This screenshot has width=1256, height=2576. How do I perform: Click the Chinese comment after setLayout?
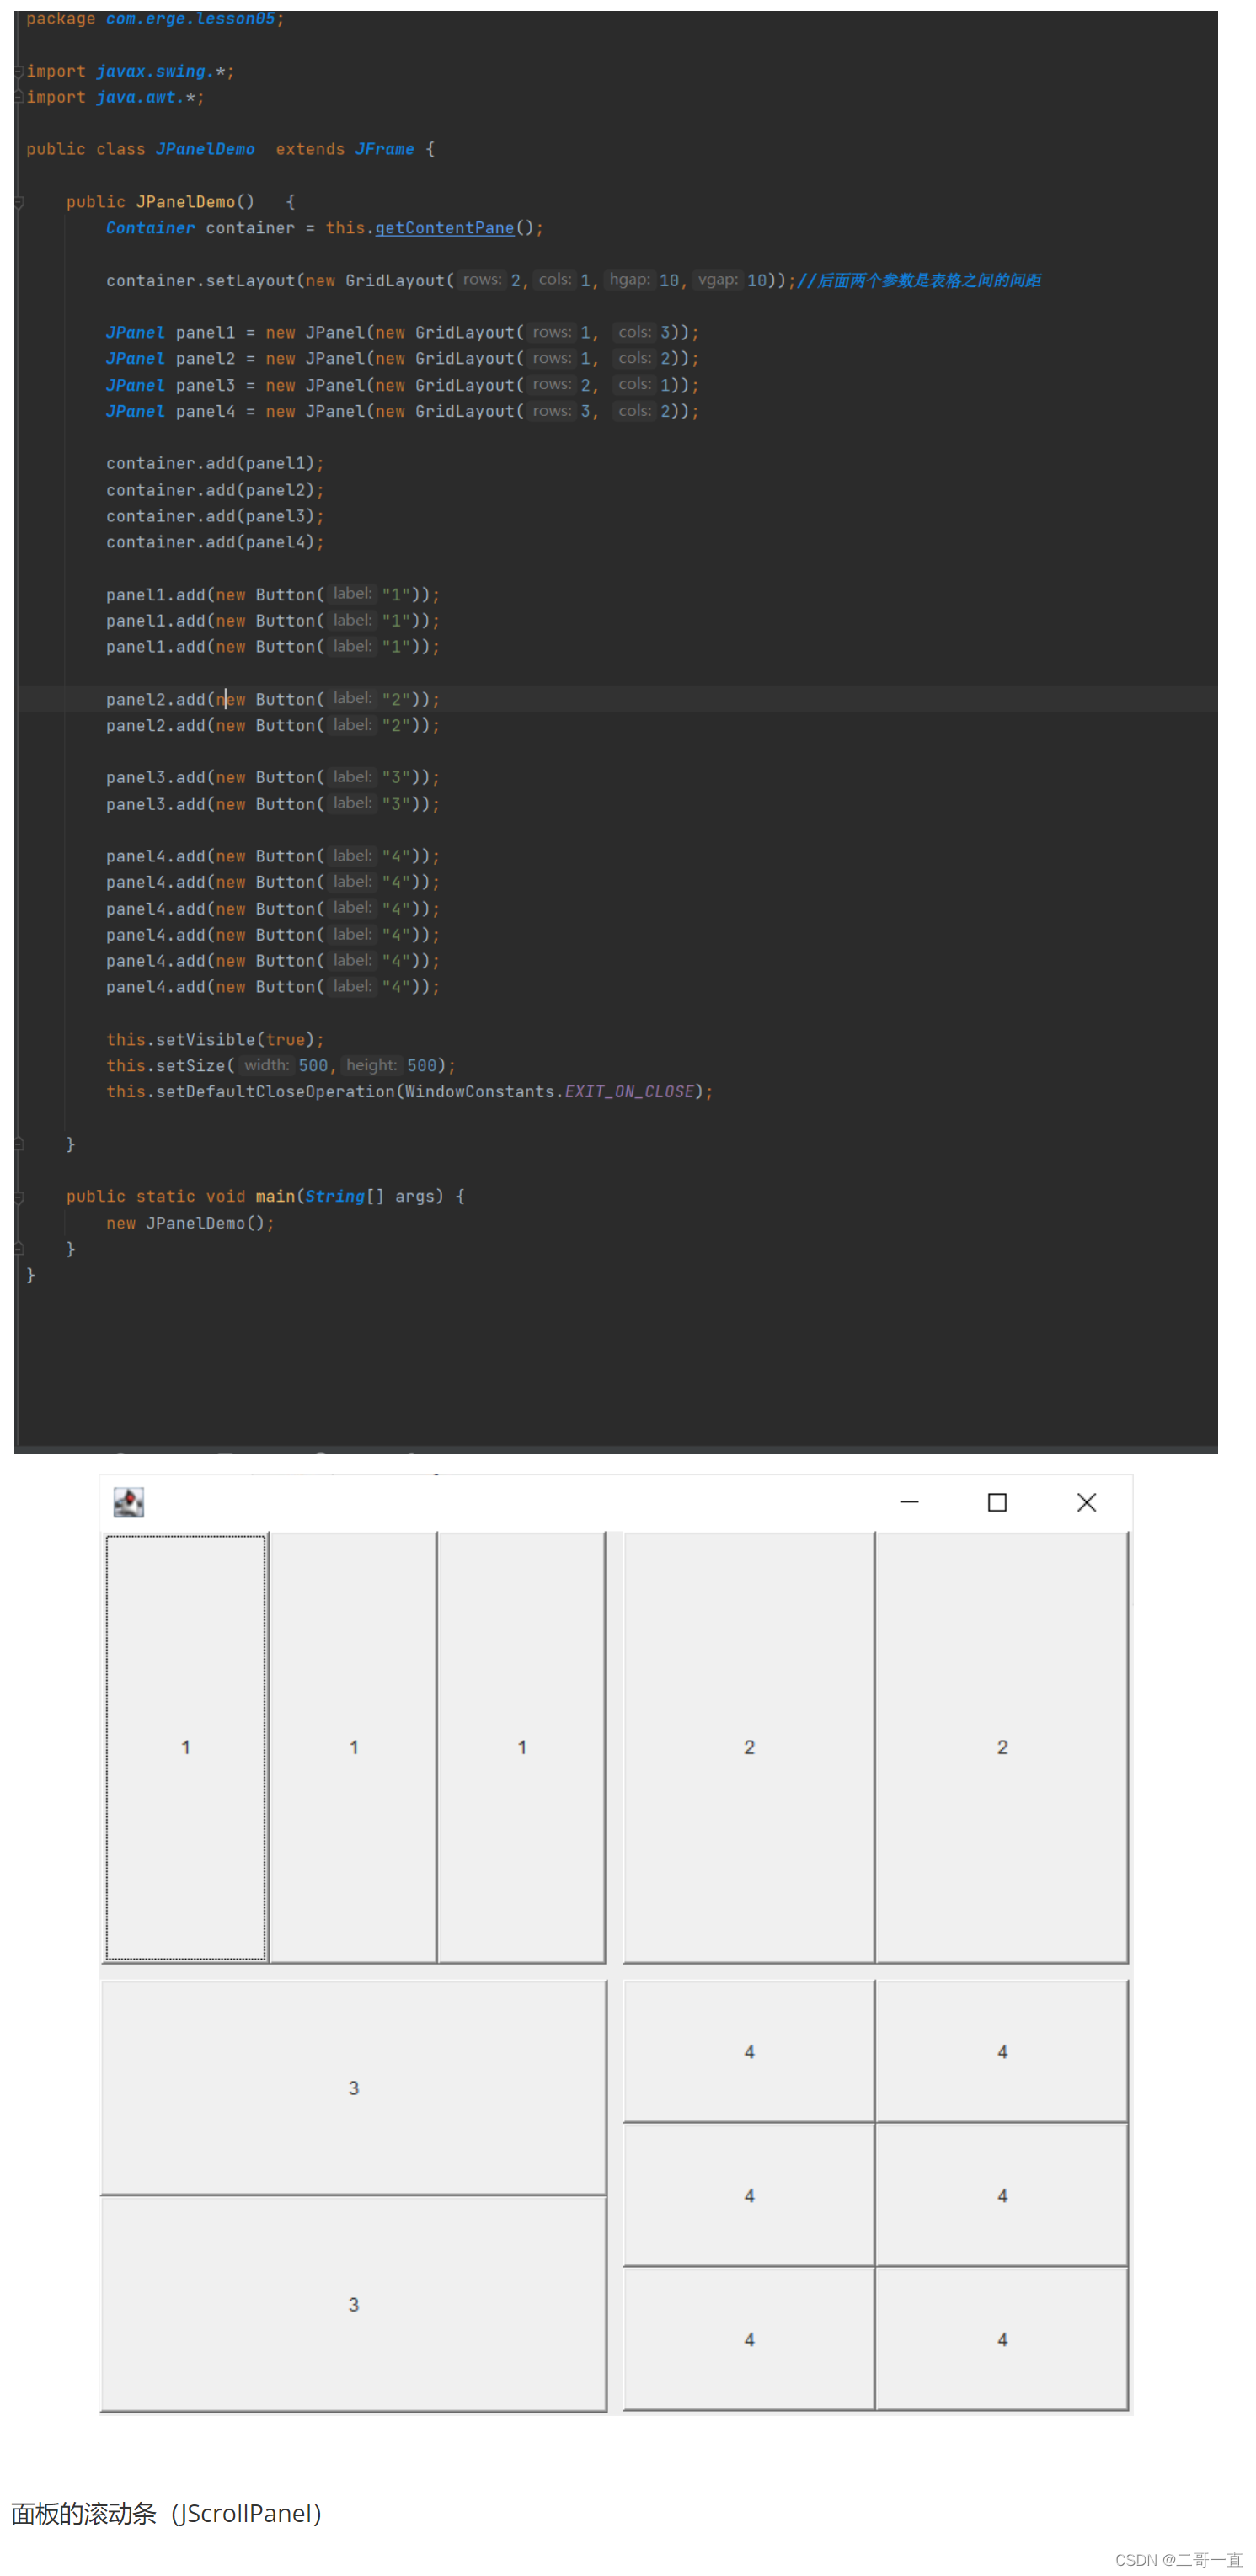coord(919,281)
